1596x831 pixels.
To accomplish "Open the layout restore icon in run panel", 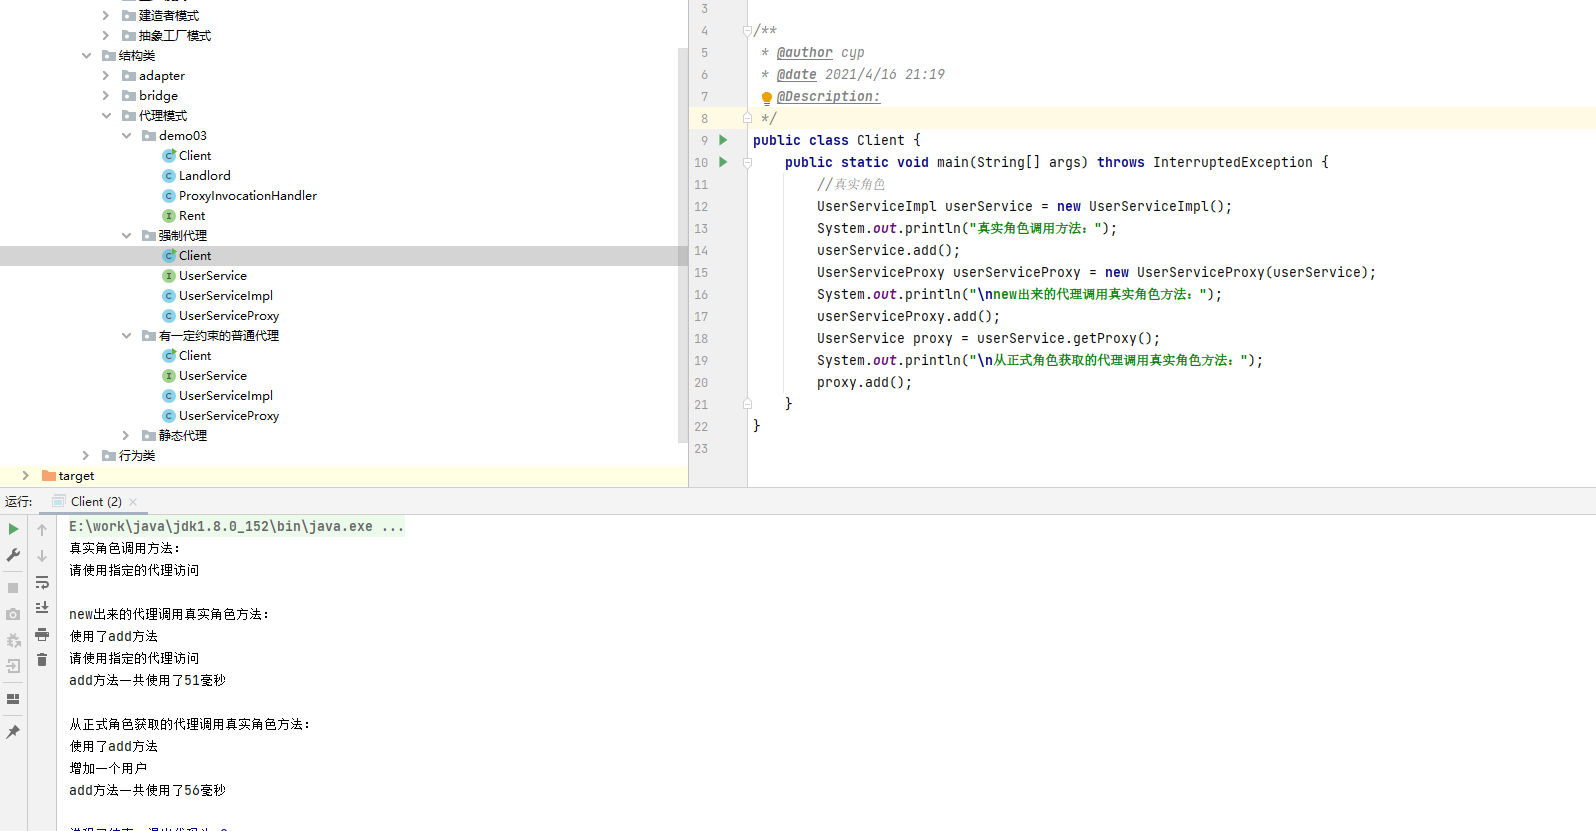I will pos(13,699).
